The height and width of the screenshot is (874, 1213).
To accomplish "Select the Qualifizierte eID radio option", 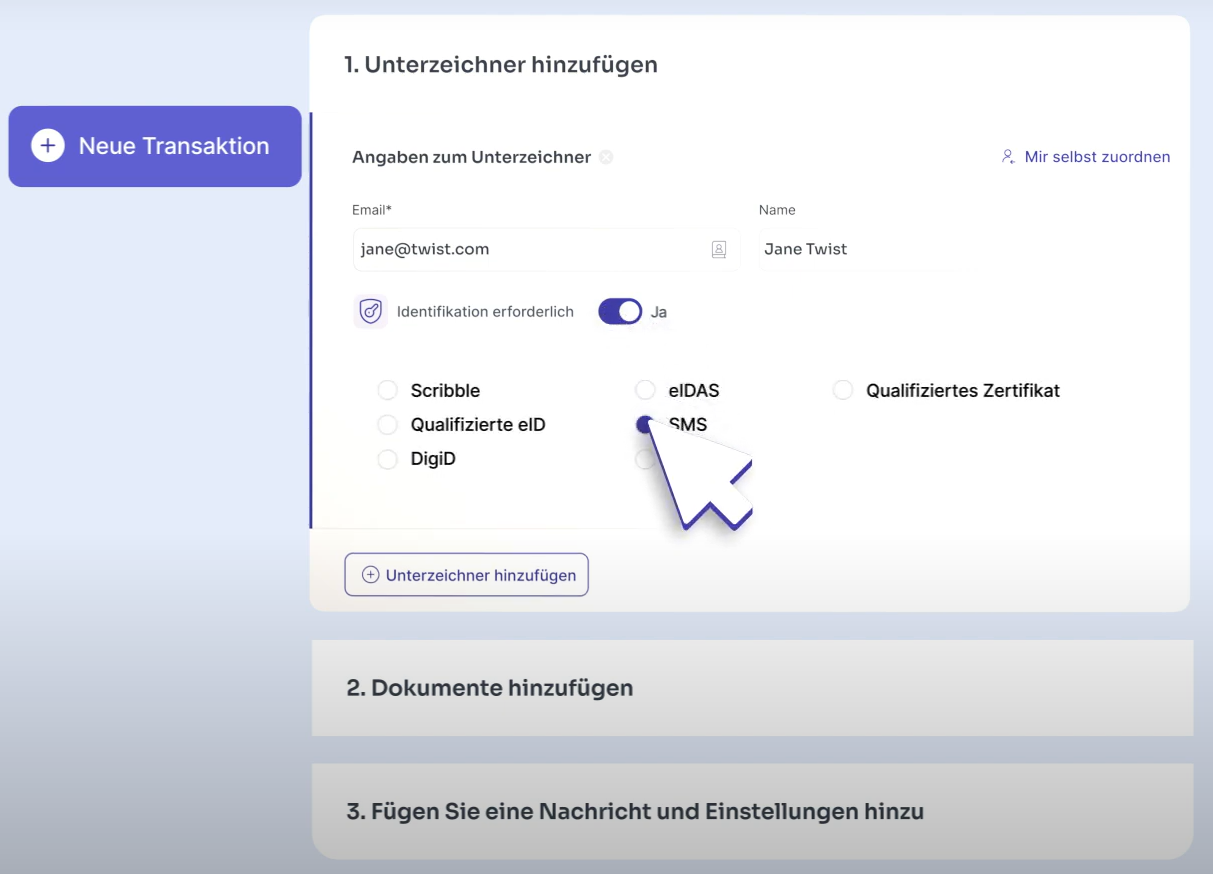I will tap(387, 425).
